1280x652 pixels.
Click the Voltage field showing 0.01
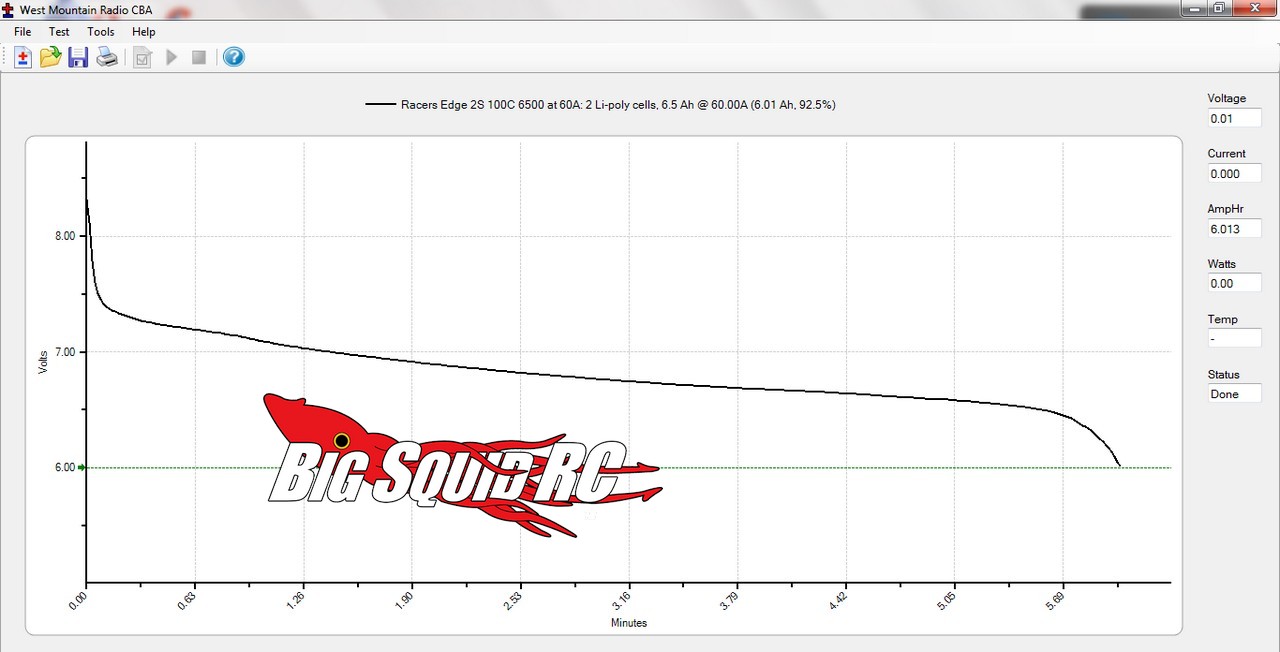(x=1234, y=118)
